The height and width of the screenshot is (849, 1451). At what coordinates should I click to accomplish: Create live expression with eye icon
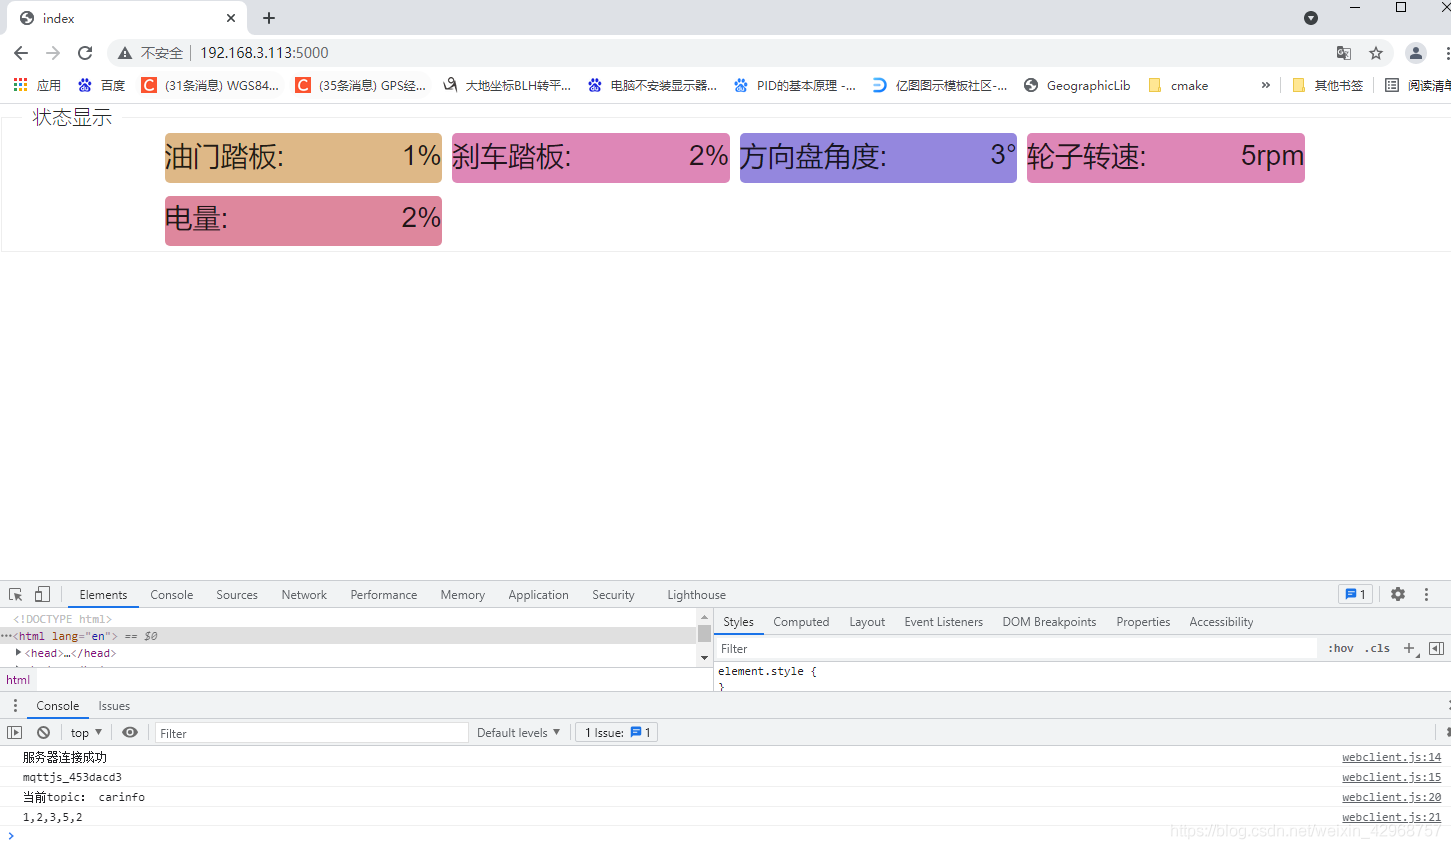pyautogui.click(x=130, y=733)
